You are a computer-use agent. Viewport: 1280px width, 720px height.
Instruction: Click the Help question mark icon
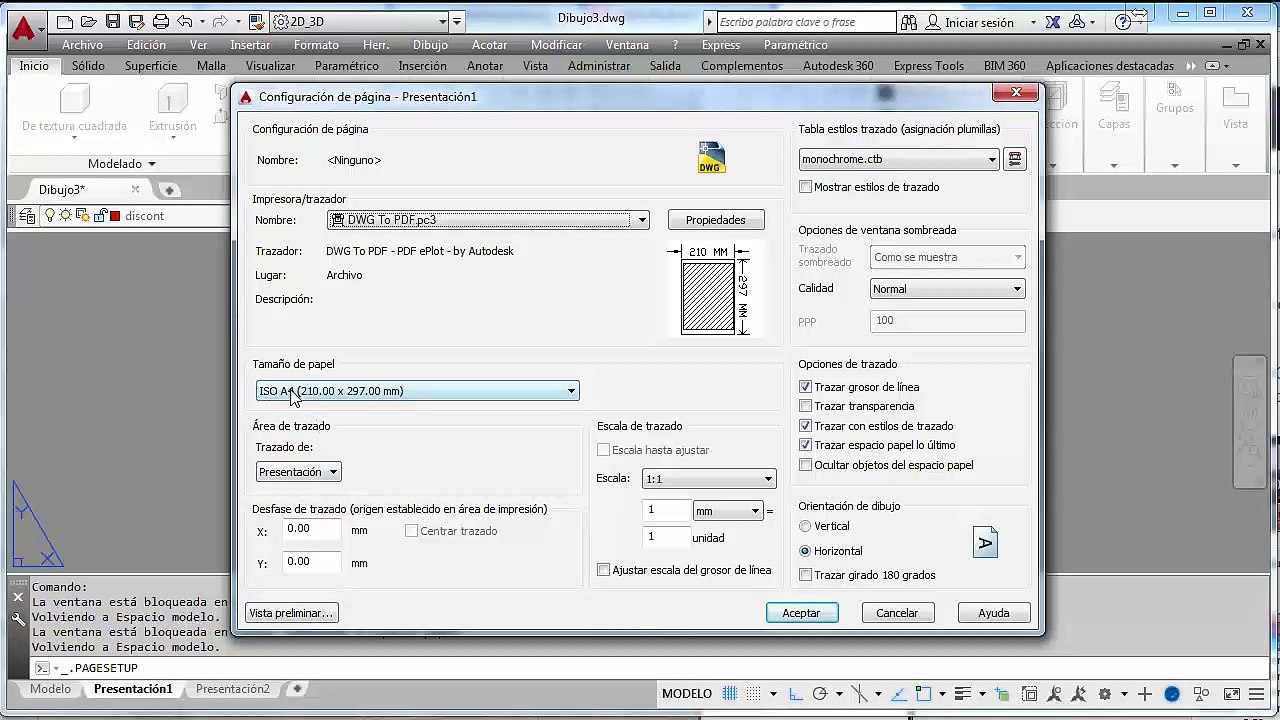click(1123, 22)
